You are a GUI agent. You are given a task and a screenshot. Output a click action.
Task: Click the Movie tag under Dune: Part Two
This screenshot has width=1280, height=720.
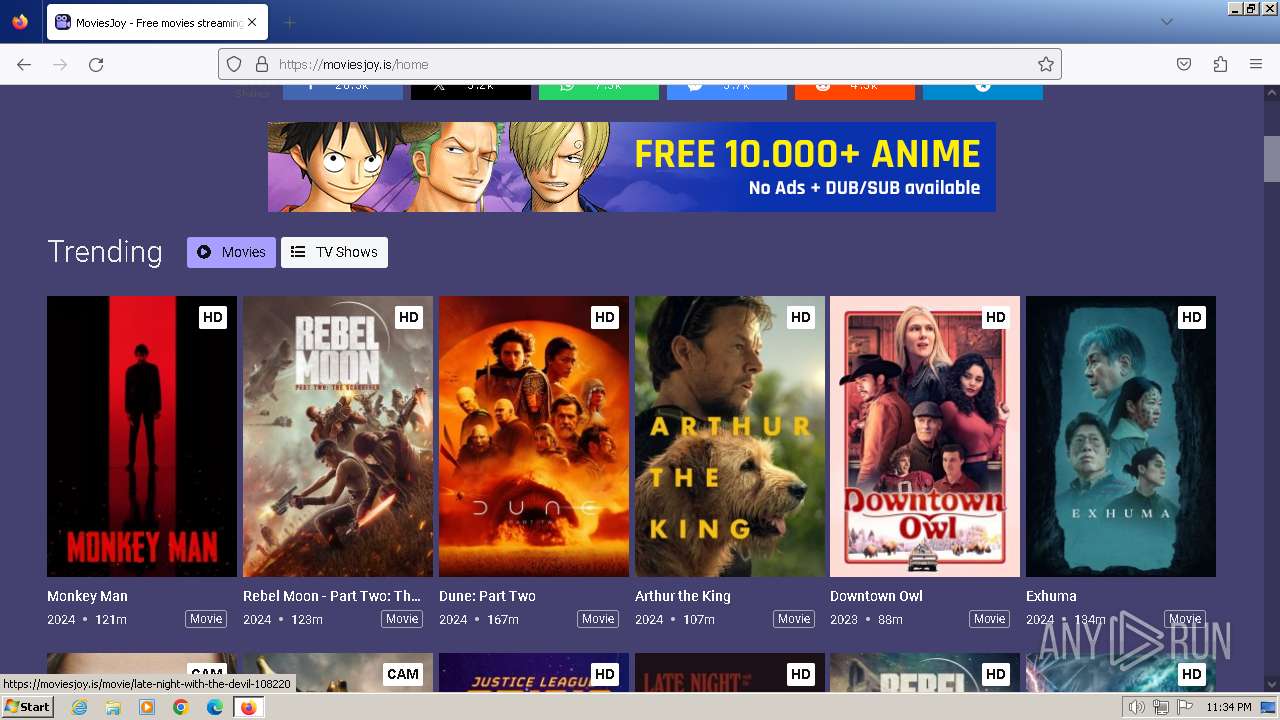598,619
